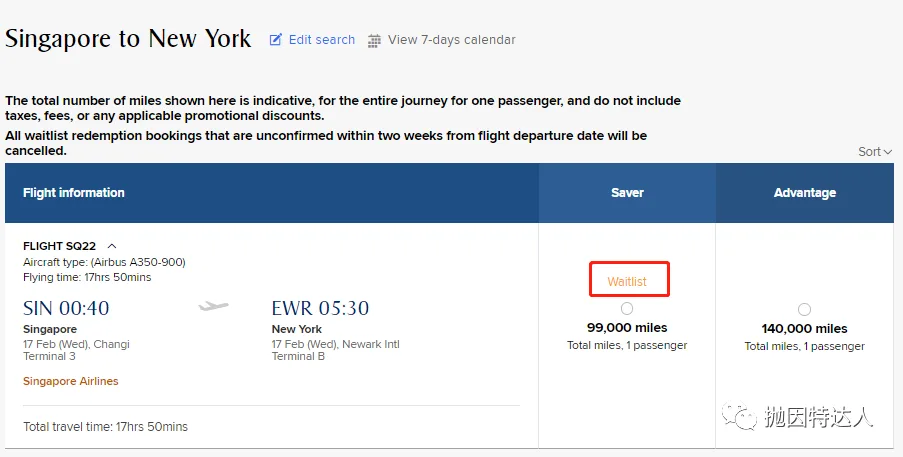Open the Sort dropdown
This screenshot has height=457, width=903.
(x=874, y=152)
